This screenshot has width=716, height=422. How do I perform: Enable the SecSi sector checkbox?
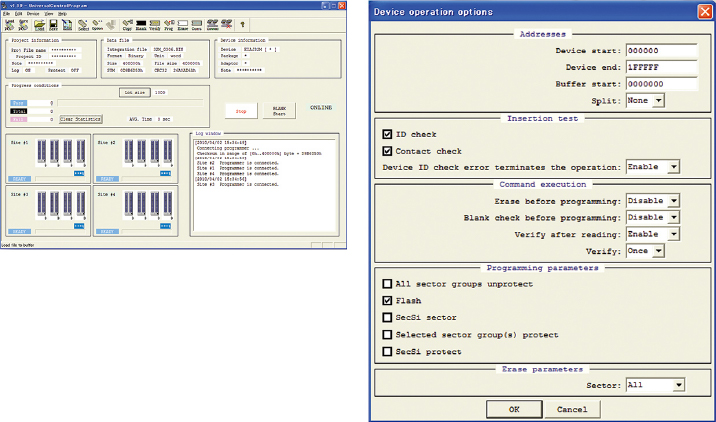pyautogui.click(x=387, y=317)
